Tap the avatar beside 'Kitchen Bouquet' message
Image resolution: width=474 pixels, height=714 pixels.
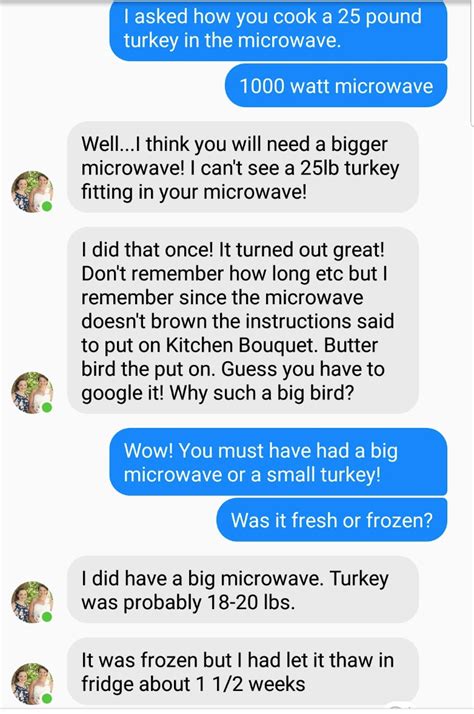click(x=32, y=393)
